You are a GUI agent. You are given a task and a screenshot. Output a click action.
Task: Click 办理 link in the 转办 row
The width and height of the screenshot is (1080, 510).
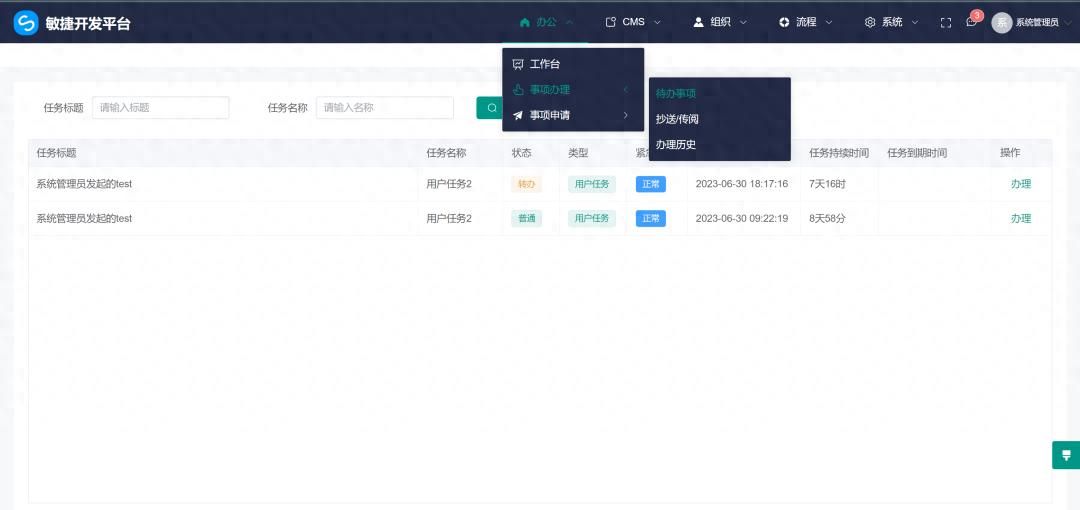coord(1021,184)
